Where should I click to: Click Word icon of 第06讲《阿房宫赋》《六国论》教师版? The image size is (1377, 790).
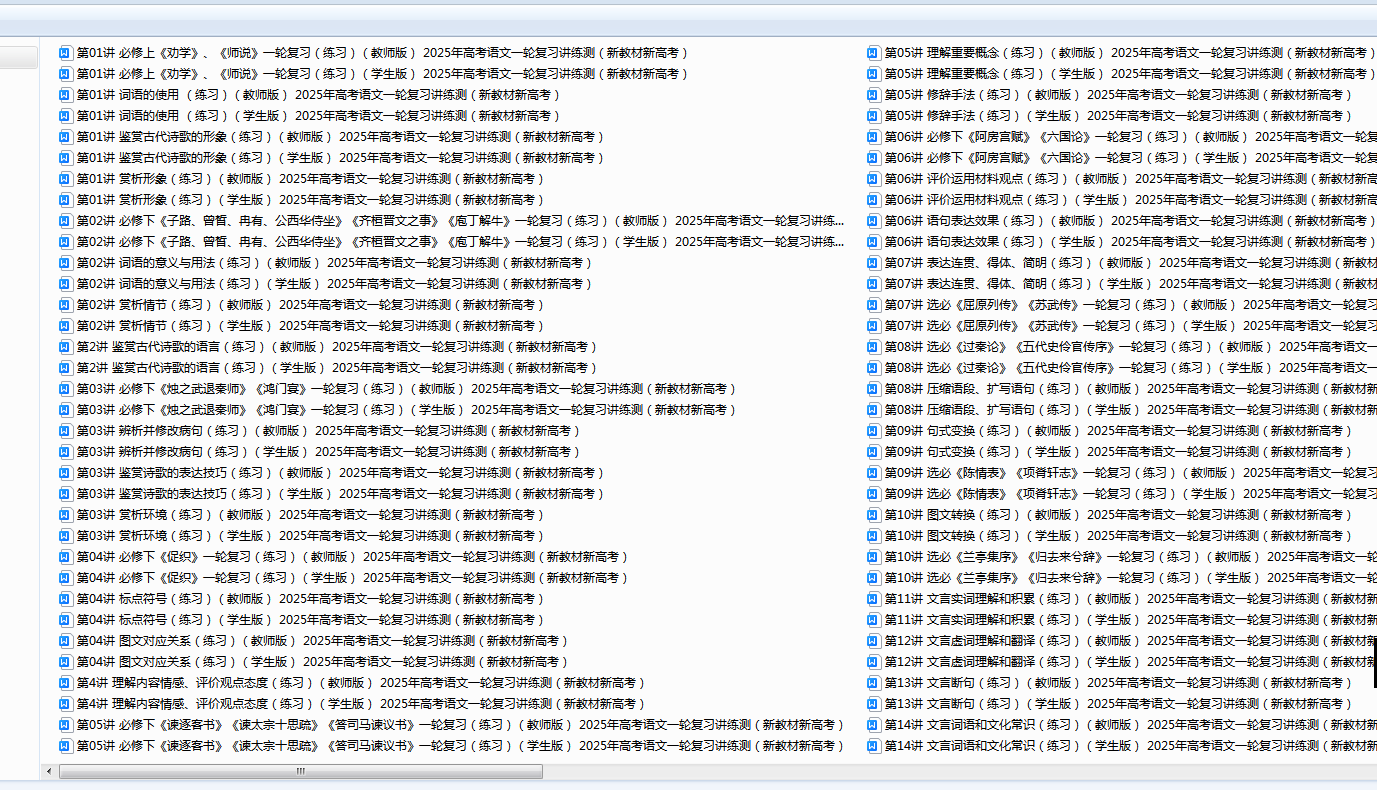pyautogui.click(x=874, y=136)
